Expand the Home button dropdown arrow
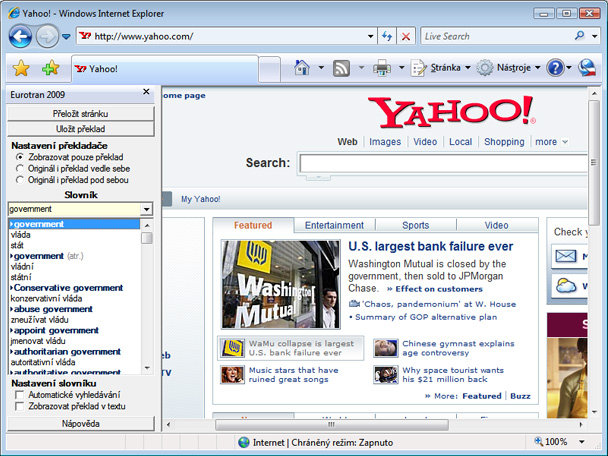The width and height of the screenshot is (608, 456). point(321,68)
